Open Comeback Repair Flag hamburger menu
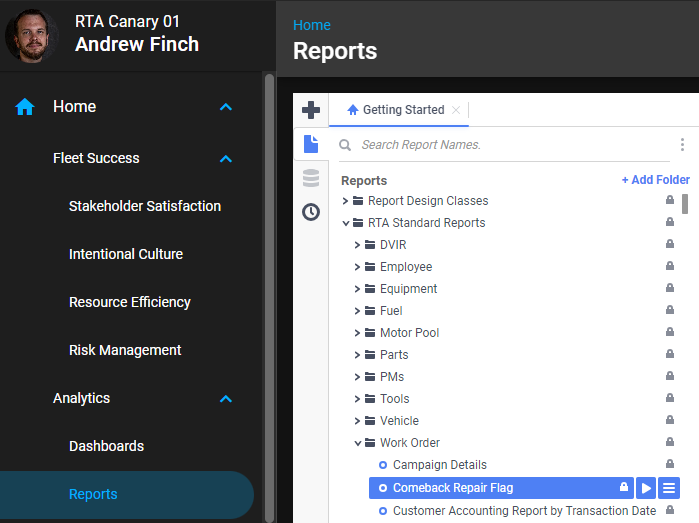Image resolution: width=699 pixels, height=523 pixels. click(669, 487)
